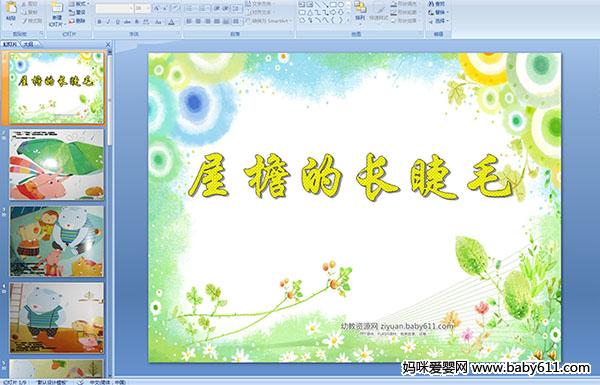The image size is (600, 385).
Task: Click the New Slide icon
Action: [57, 14]
